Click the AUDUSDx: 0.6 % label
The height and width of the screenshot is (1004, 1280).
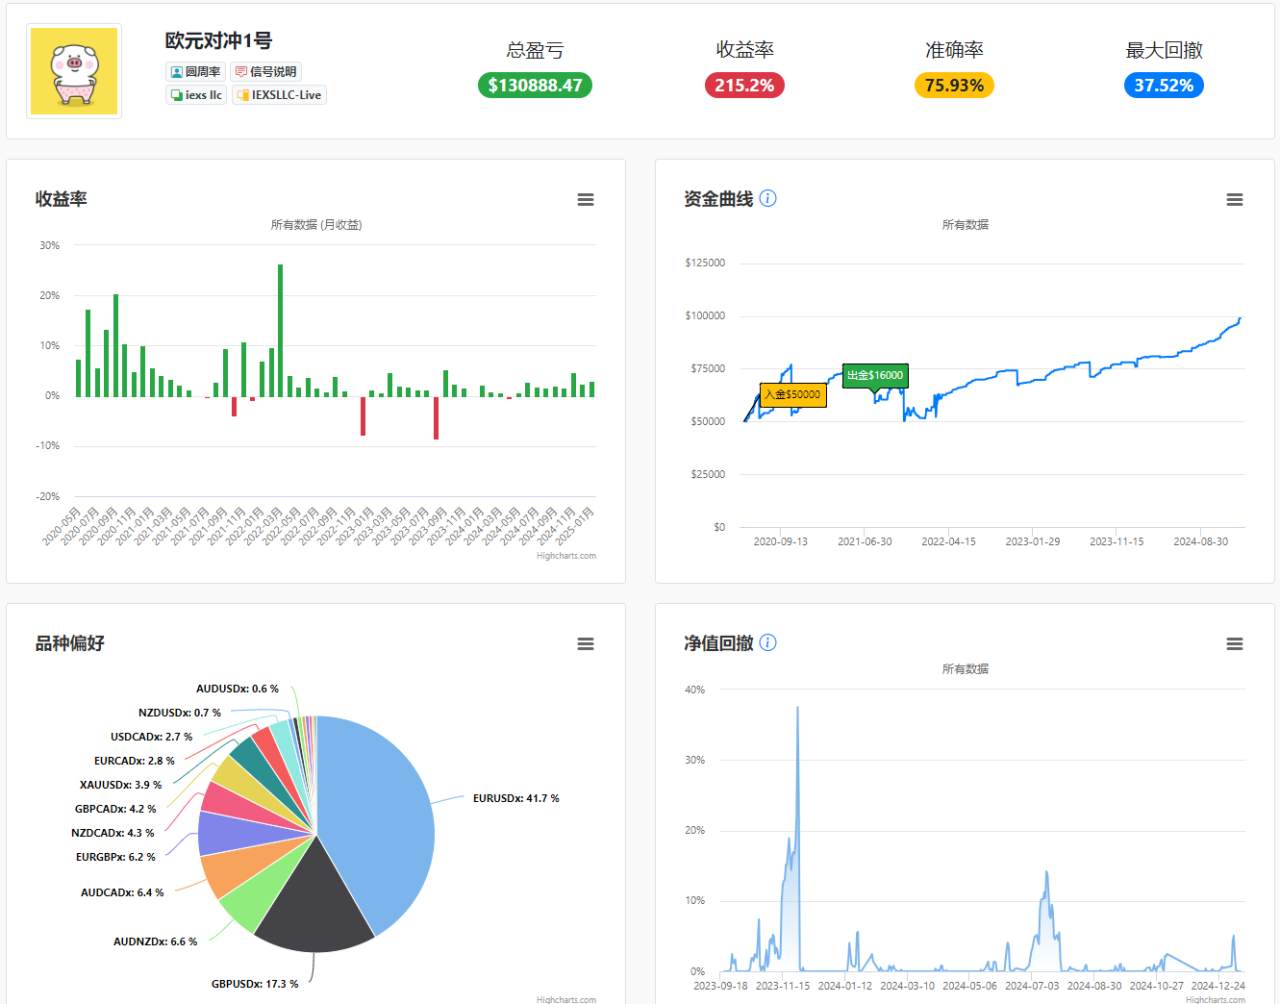tap(238, 689)
